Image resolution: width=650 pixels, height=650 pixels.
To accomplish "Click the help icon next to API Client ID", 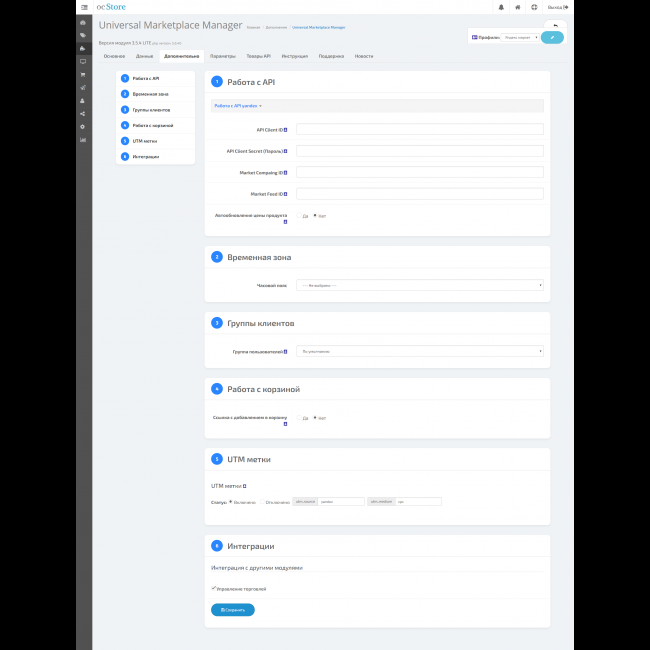I will [x=288, y=129].
